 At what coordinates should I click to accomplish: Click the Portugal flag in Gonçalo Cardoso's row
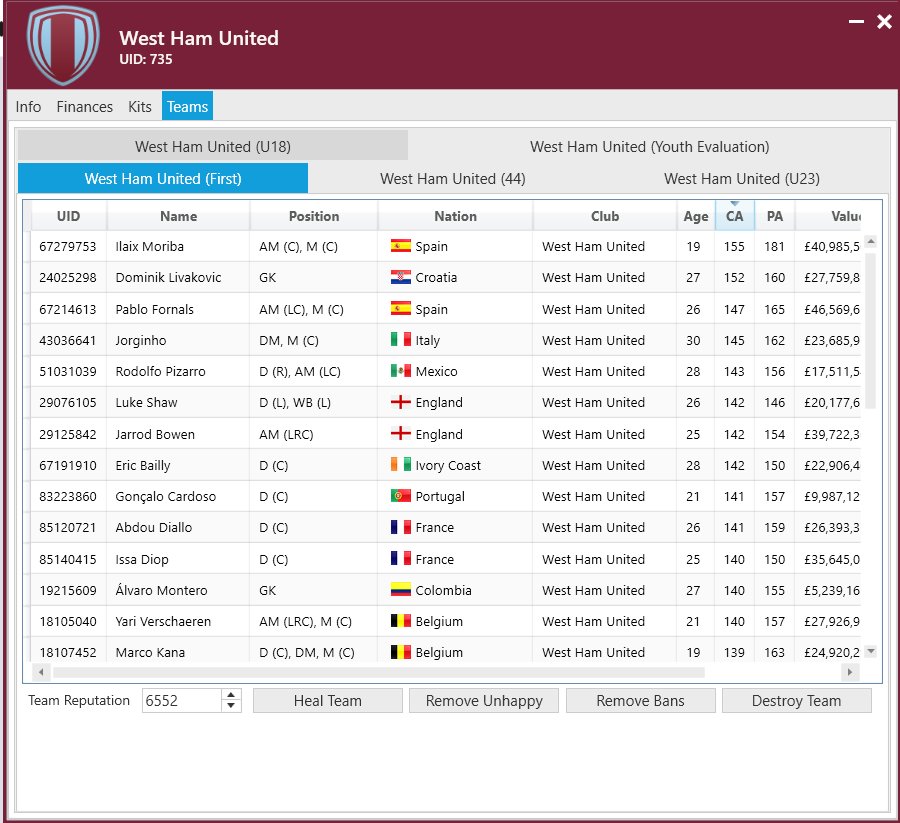401,496
